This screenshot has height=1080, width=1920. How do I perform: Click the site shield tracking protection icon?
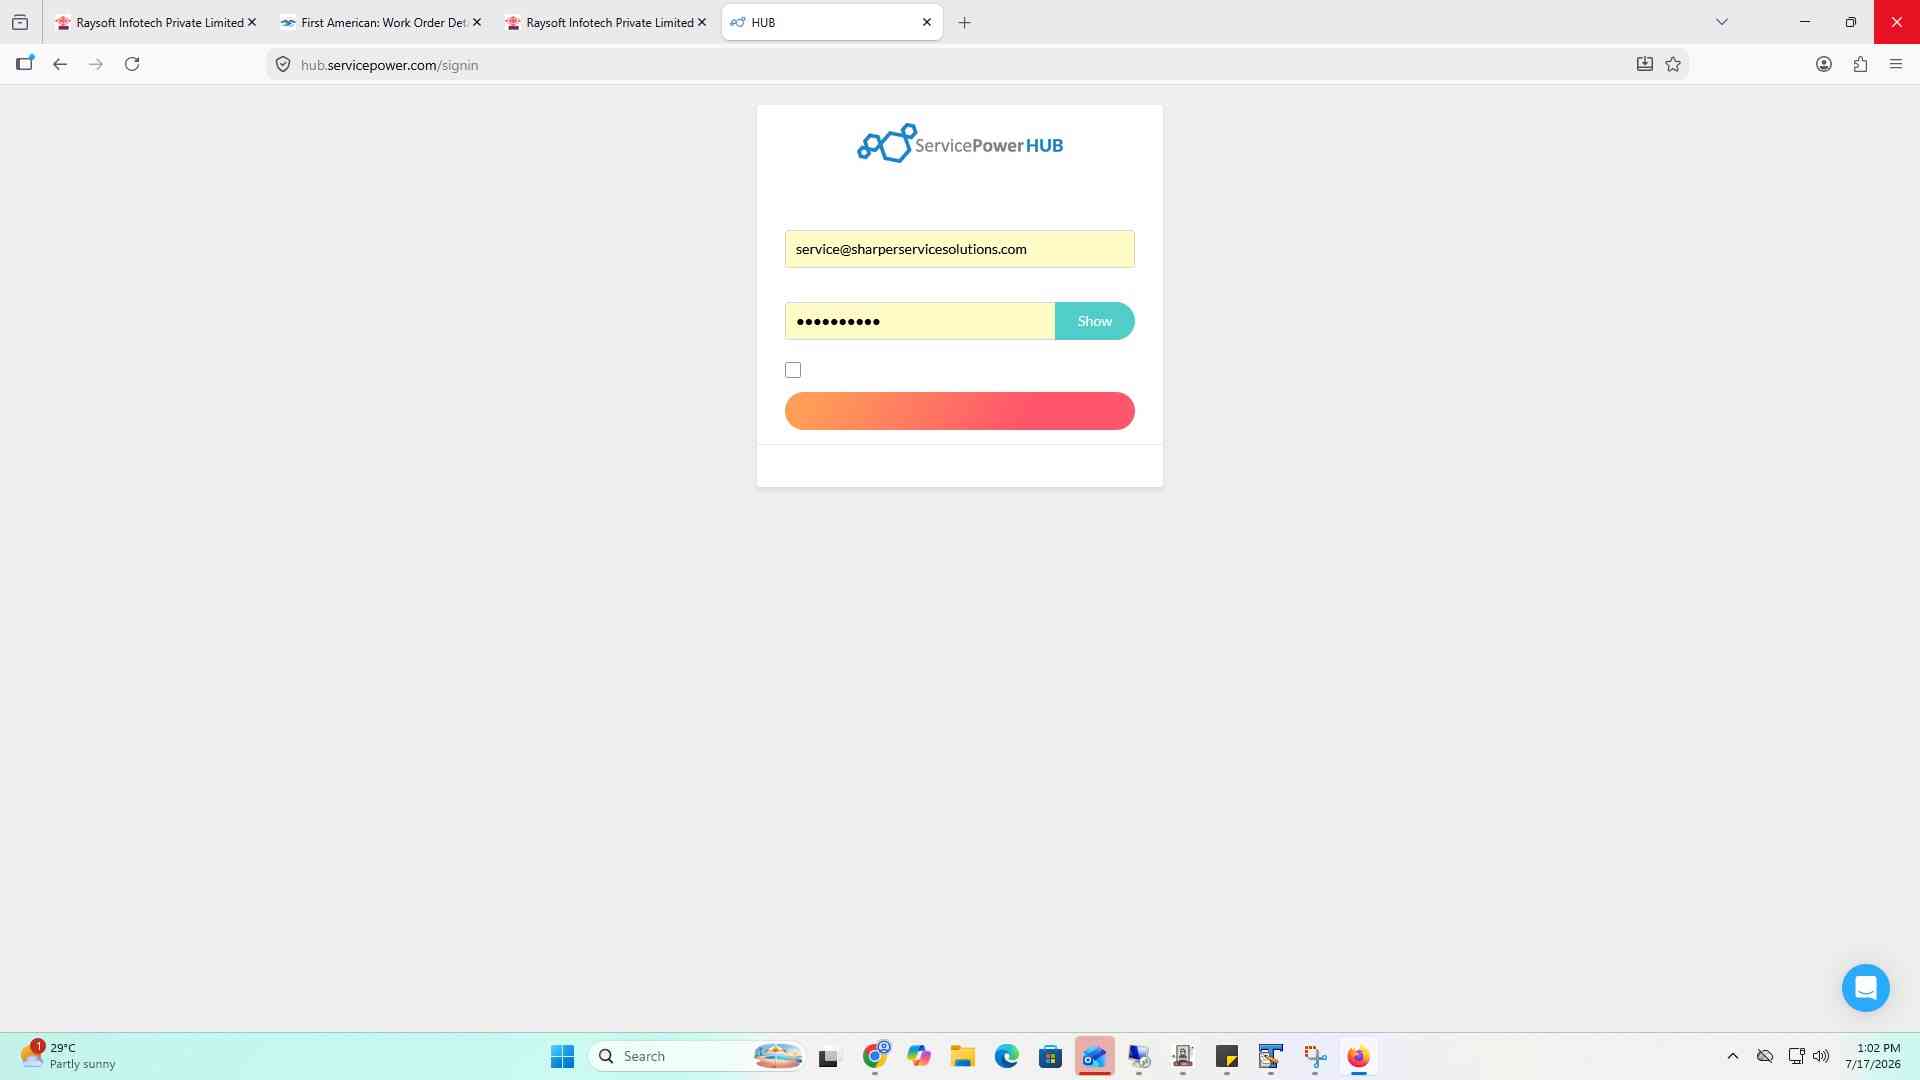[283, 64]
